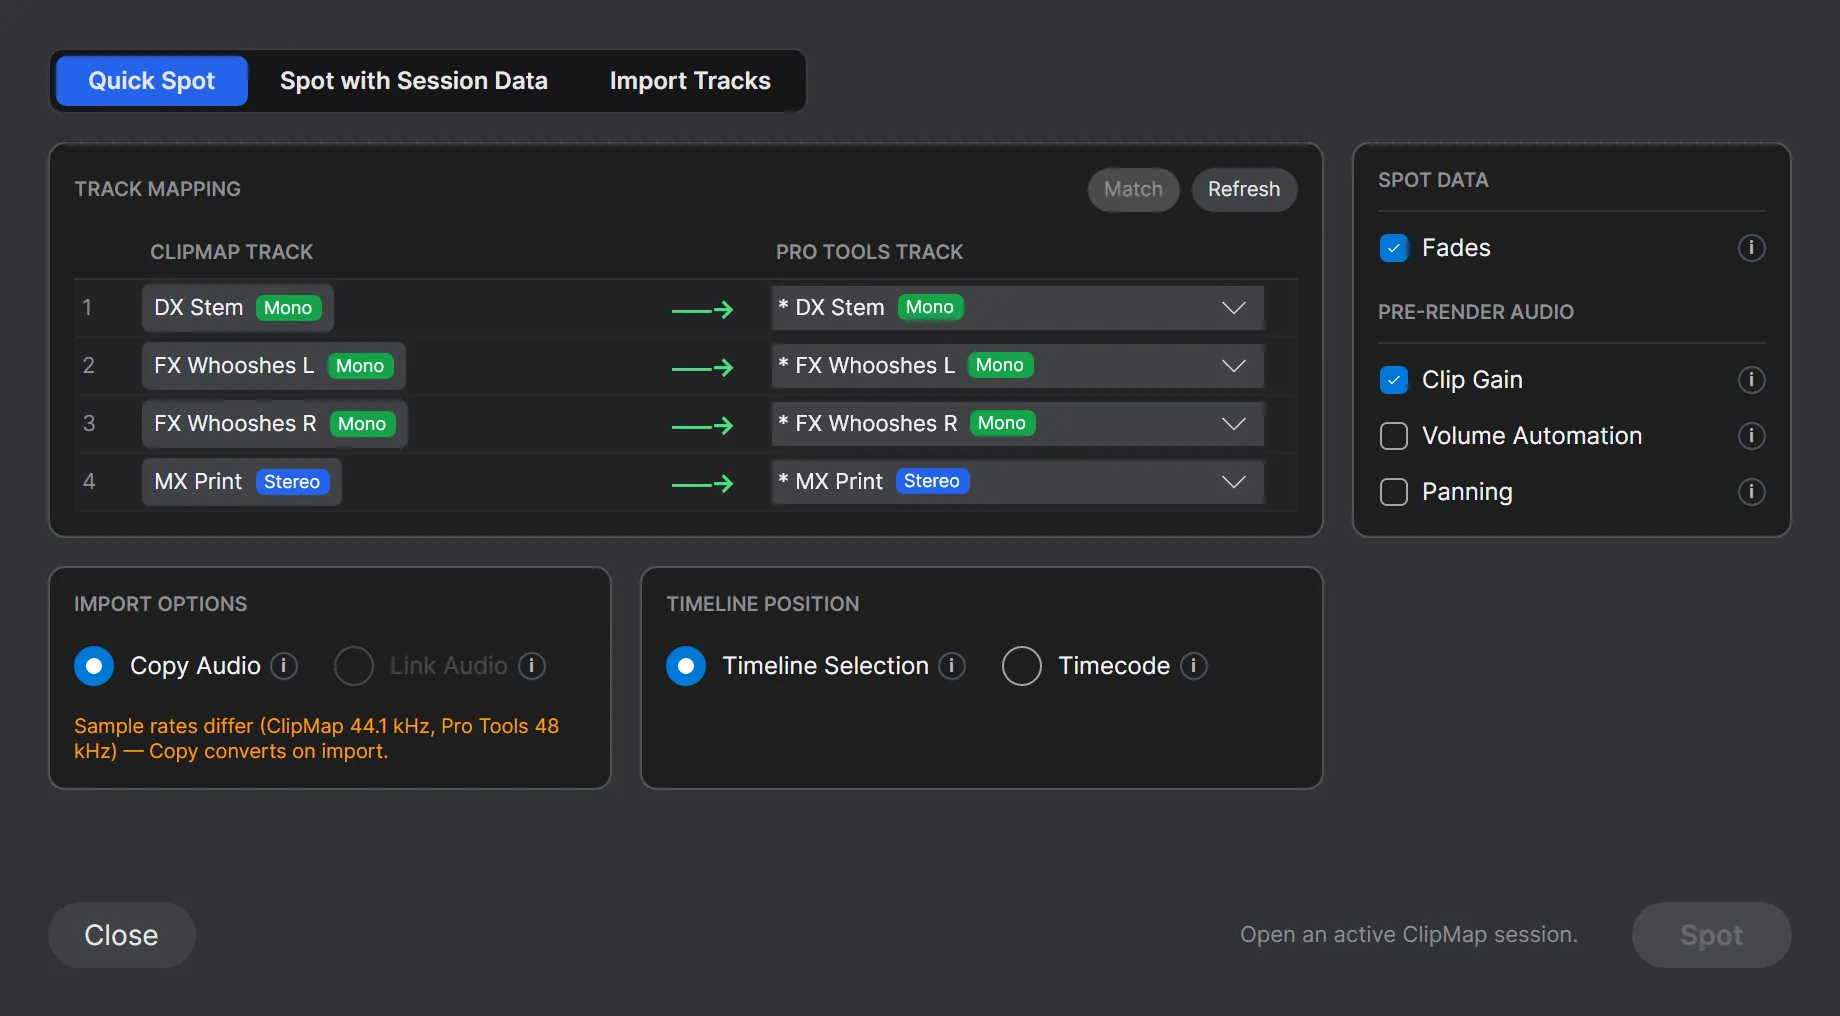The width and height of the screenshot is (1840, 1016).
Task: Uncheck the Fades checkbox
Action: click(x=1394, y=248)
